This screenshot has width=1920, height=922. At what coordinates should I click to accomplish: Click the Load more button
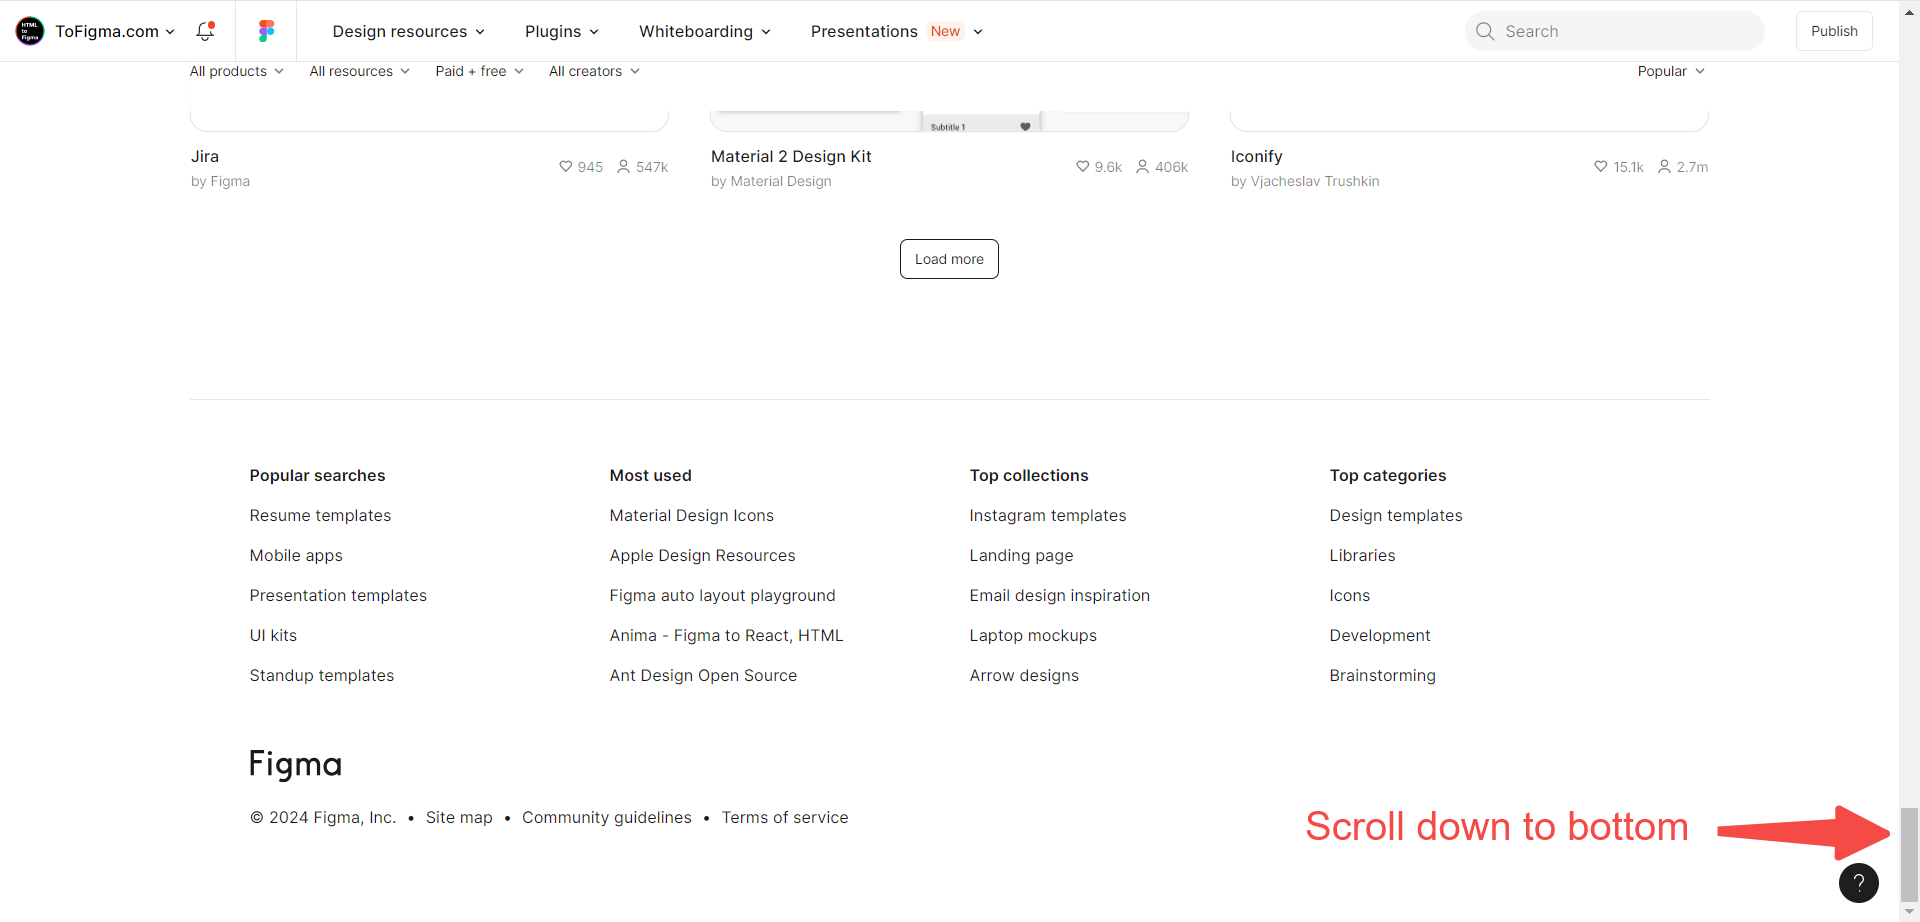tap(949, 259)
